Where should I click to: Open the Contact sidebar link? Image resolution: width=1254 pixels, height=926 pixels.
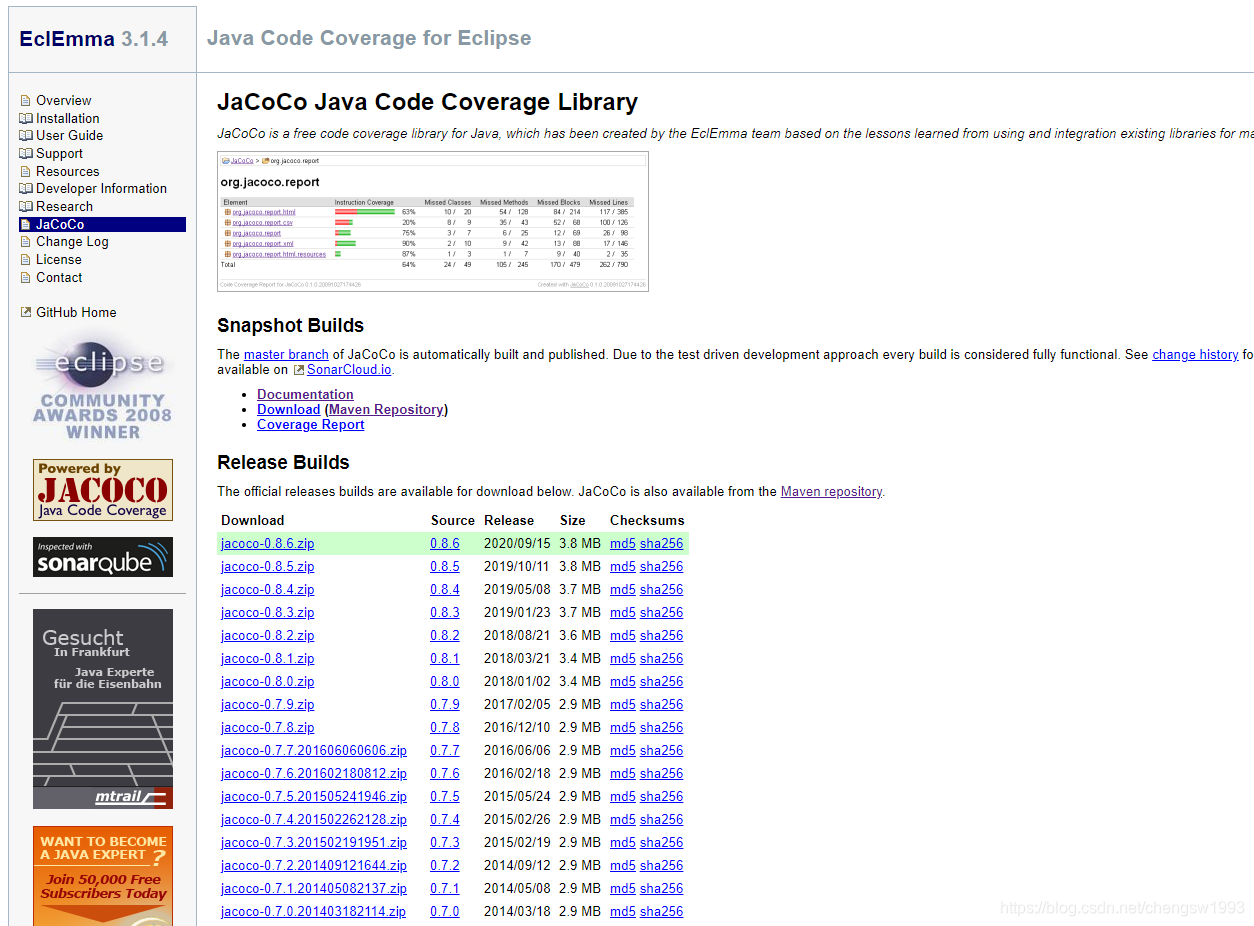pos(59,277)
